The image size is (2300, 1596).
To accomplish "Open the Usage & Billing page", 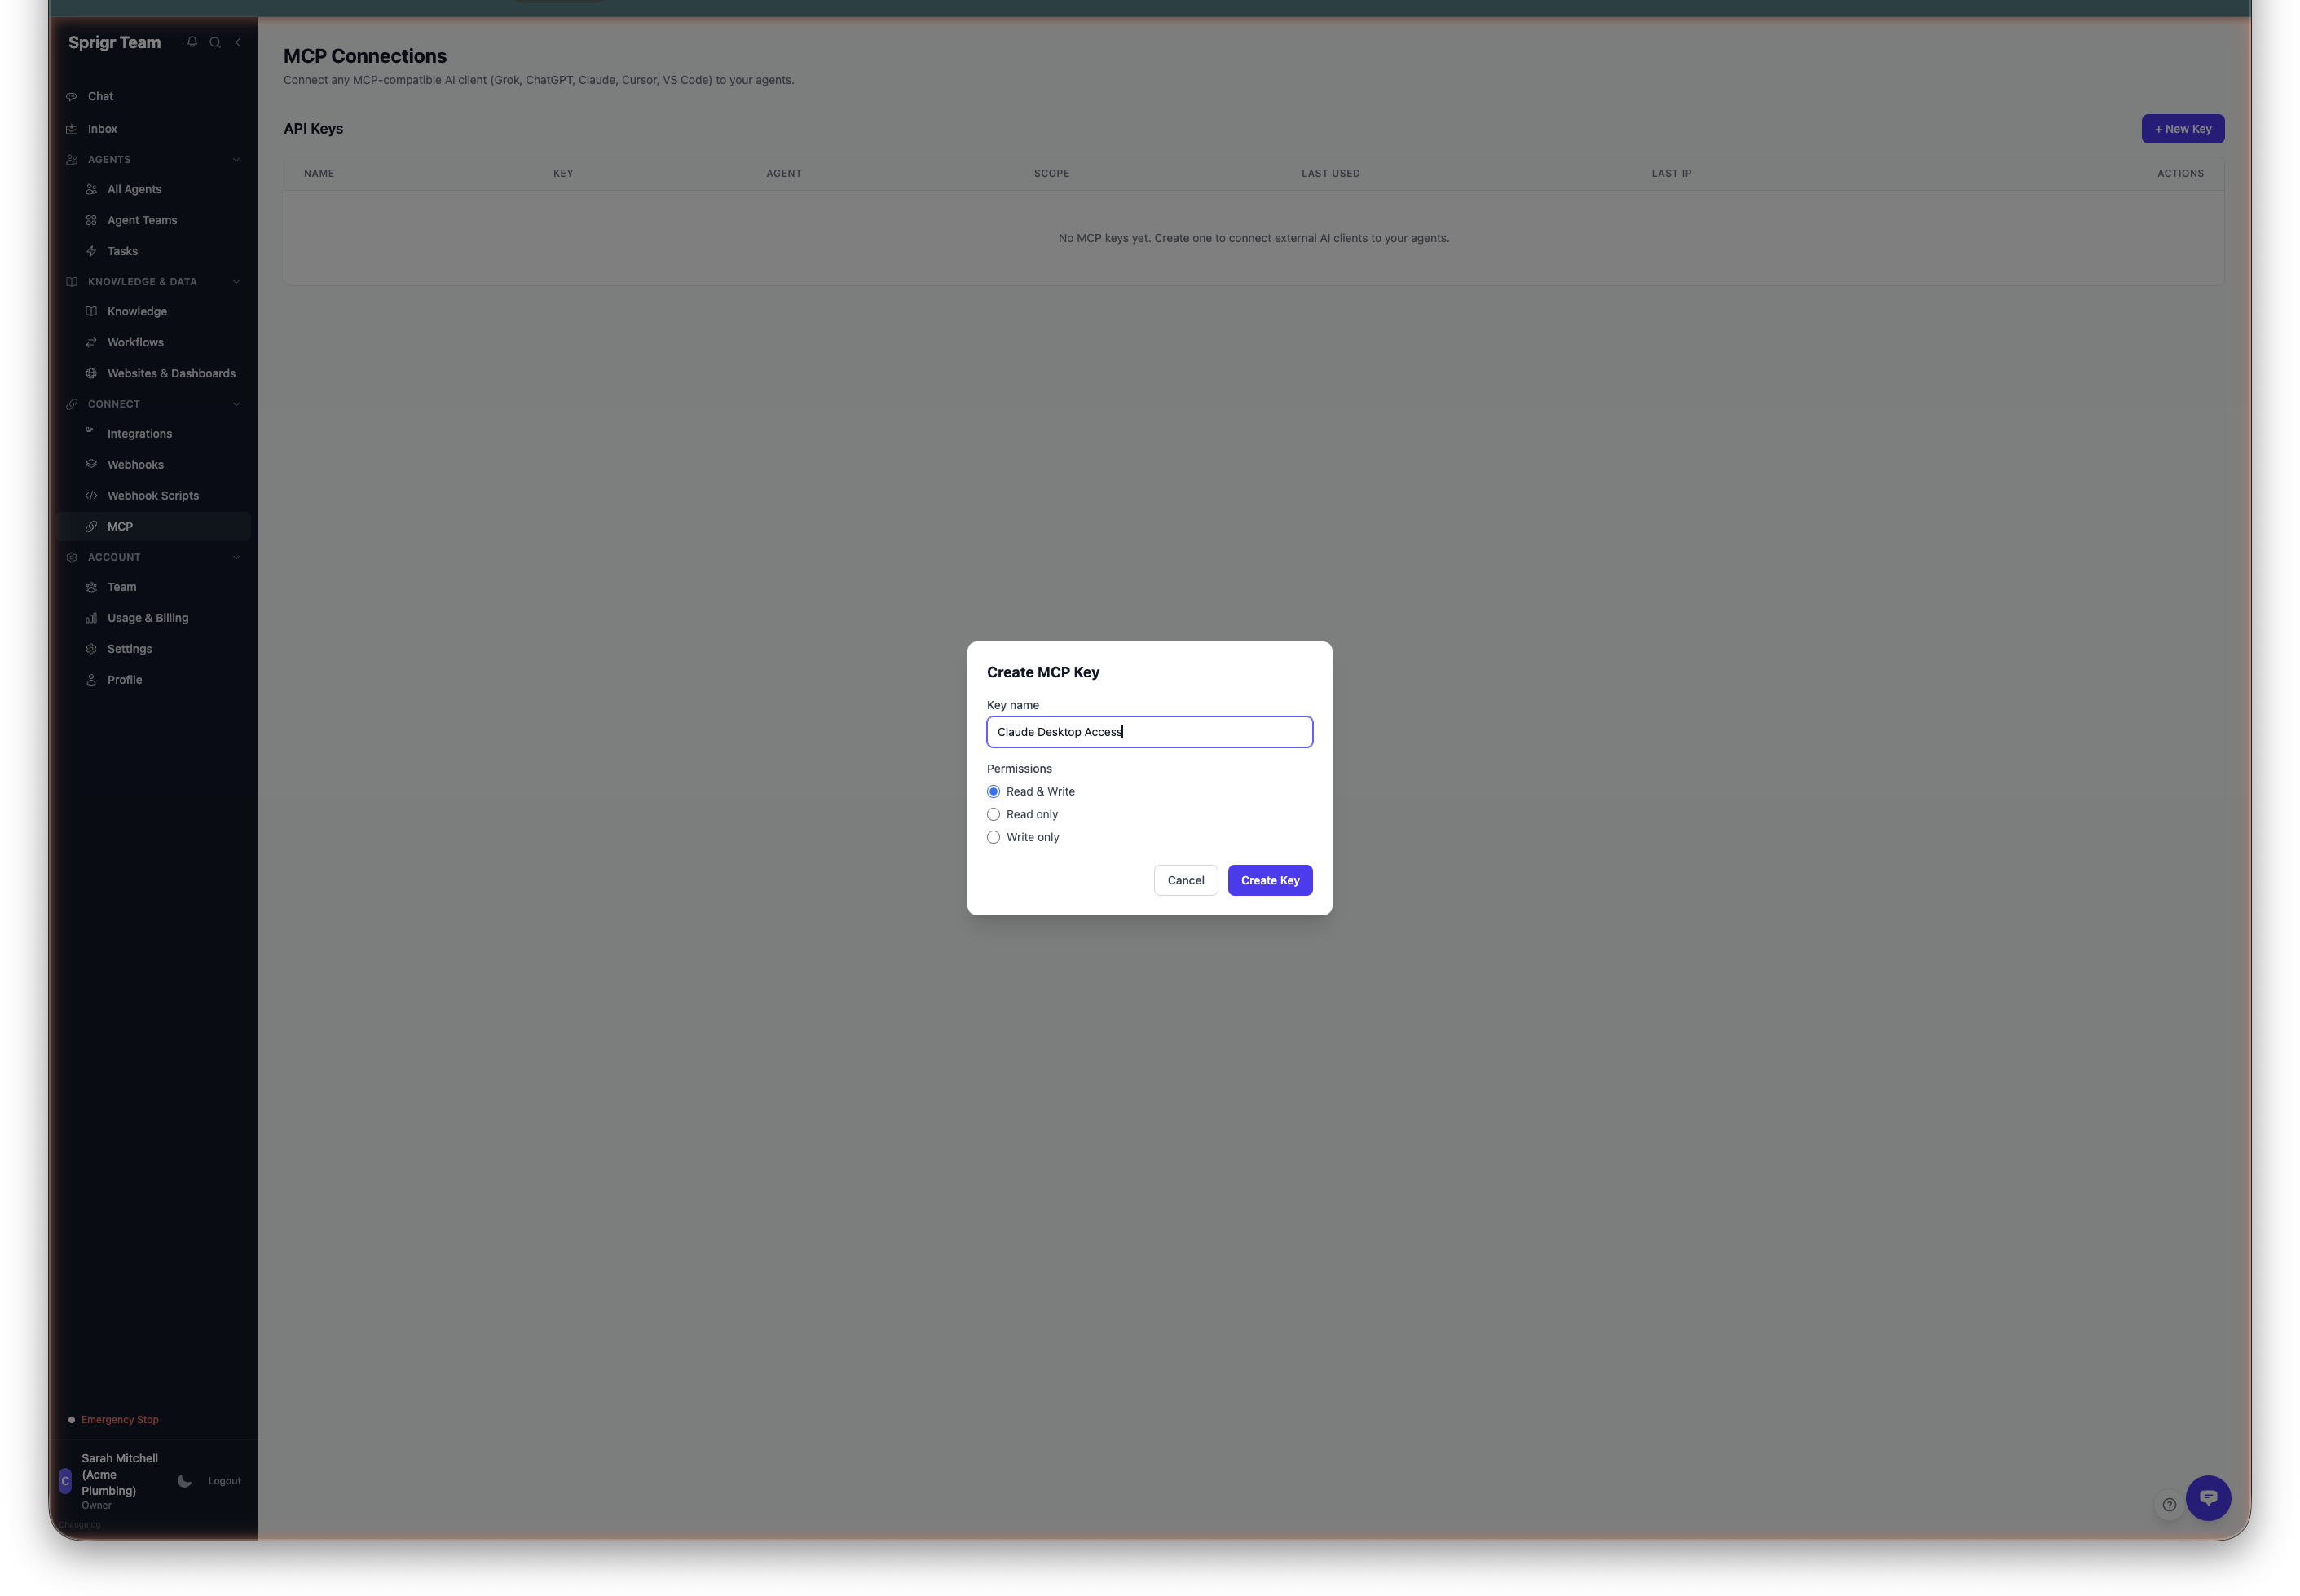I will pos(148,617).
